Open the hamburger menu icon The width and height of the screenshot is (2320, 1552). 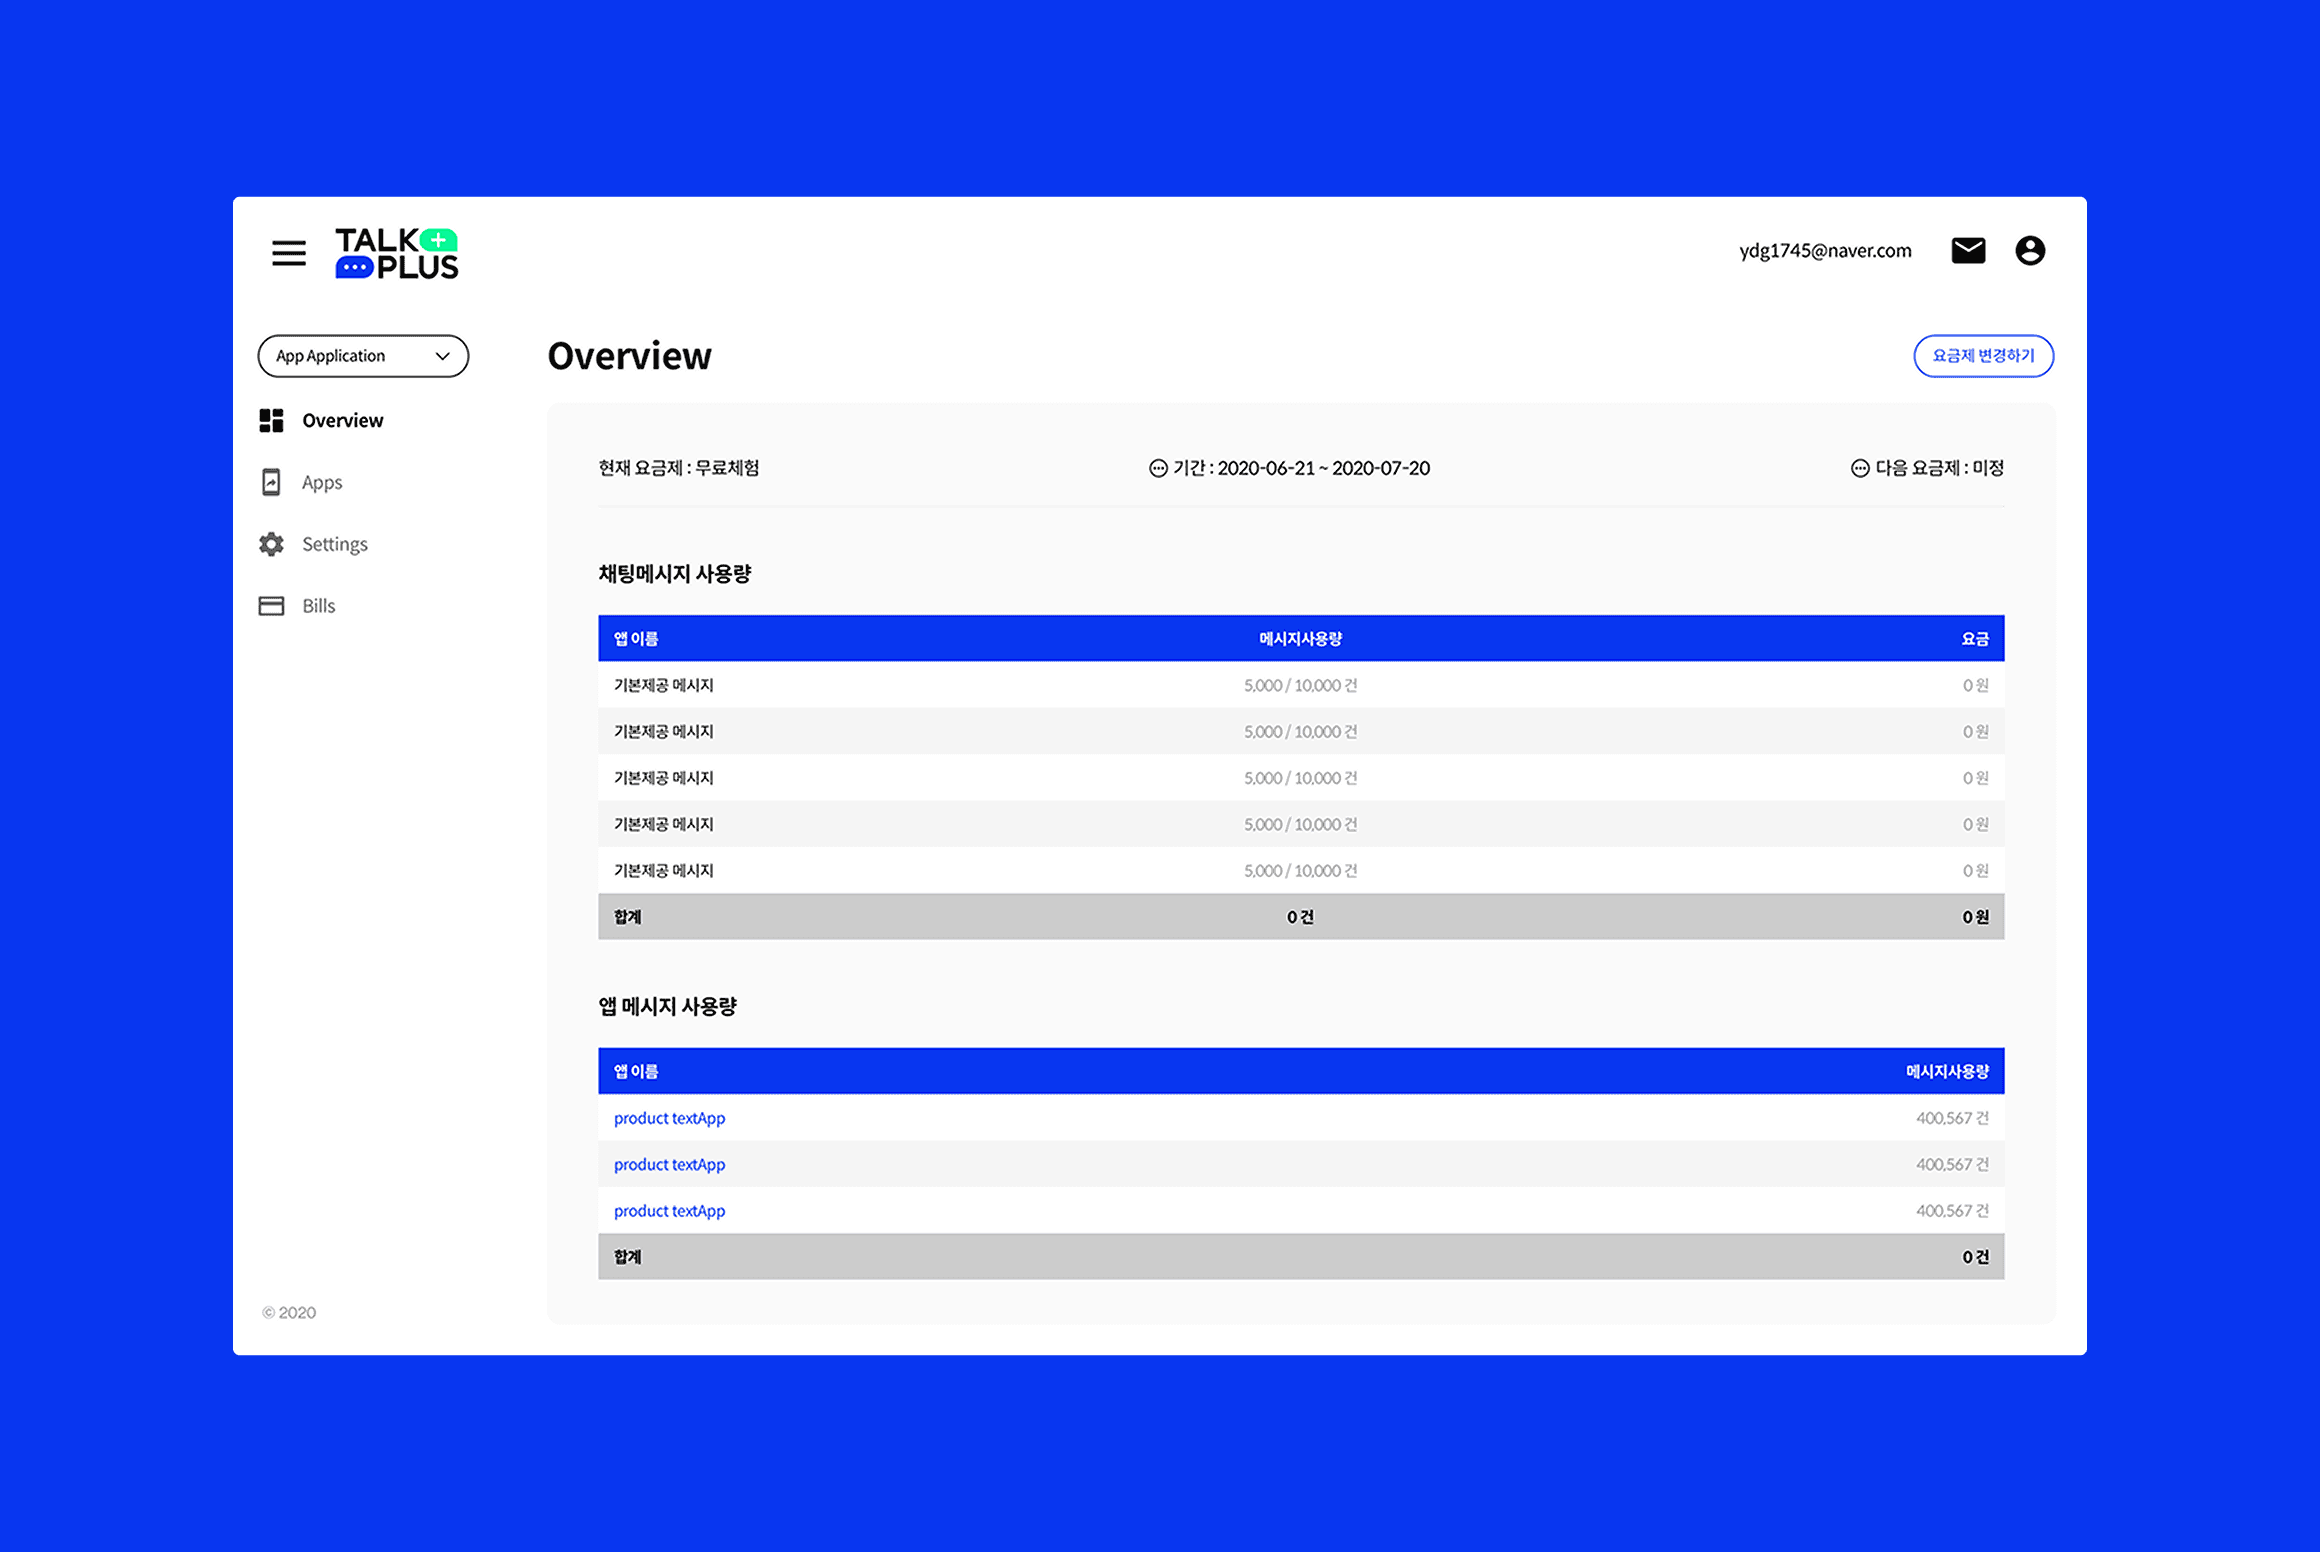click(289, 252)
